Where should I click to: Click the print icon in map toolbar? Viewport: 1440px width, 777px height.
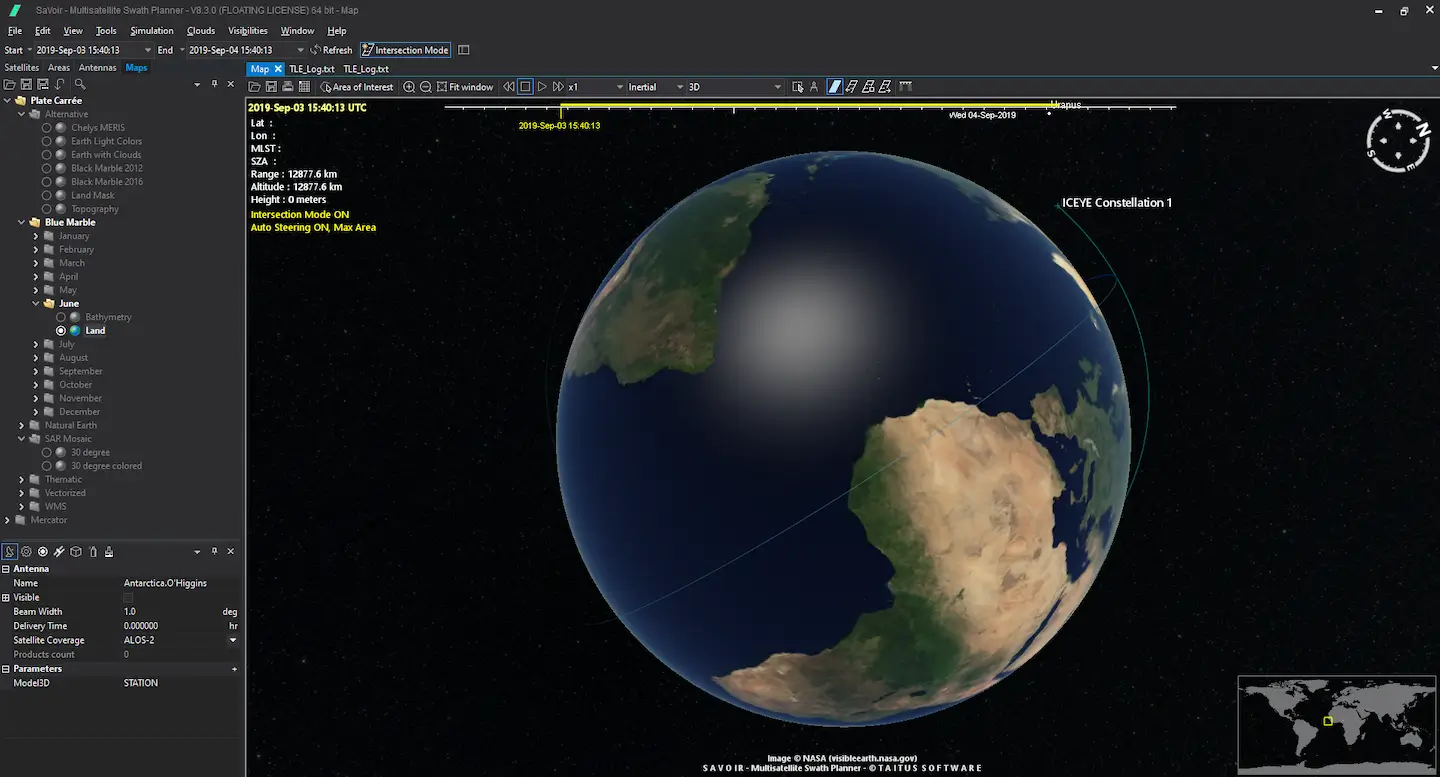pyautogui.click(x=287, y=87)
